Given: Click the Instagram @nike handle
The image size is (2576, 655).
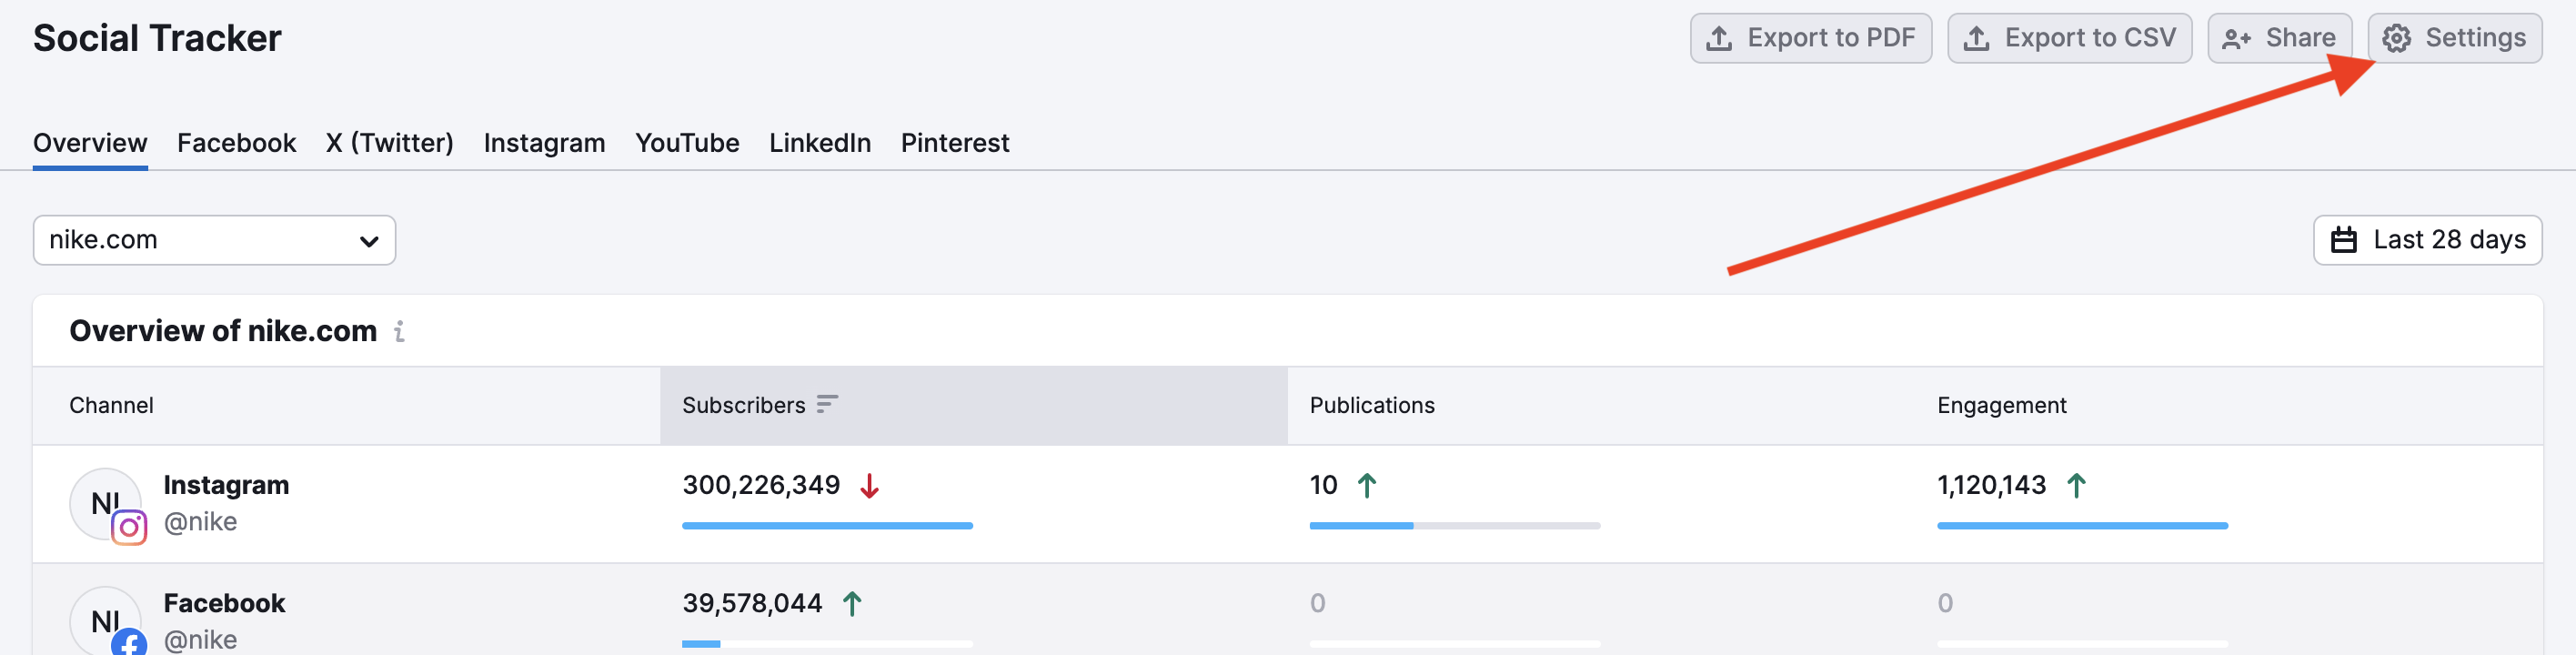Looking at the screenshot, I should pos(200,522).
